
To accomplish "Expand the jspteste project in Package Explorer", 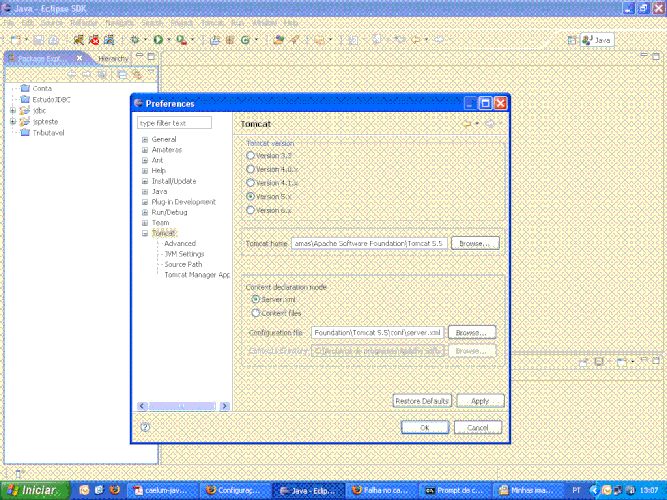I will [13, 122].
